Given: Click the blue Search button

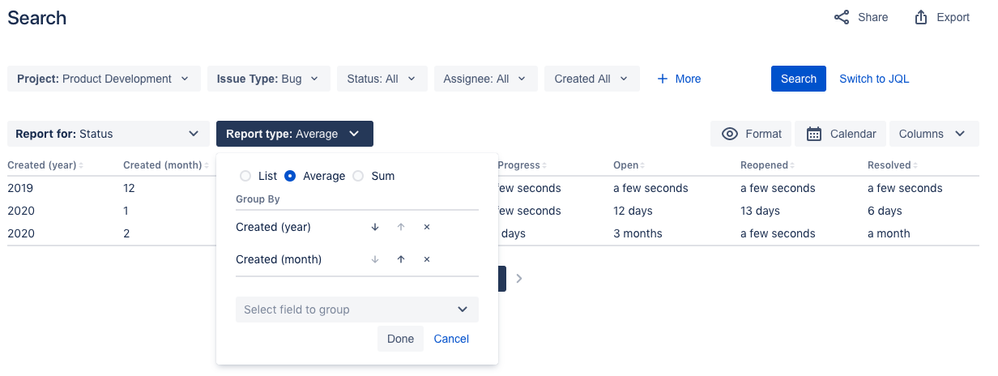Looking at the screenshot, I should click(x=798, y=79).
